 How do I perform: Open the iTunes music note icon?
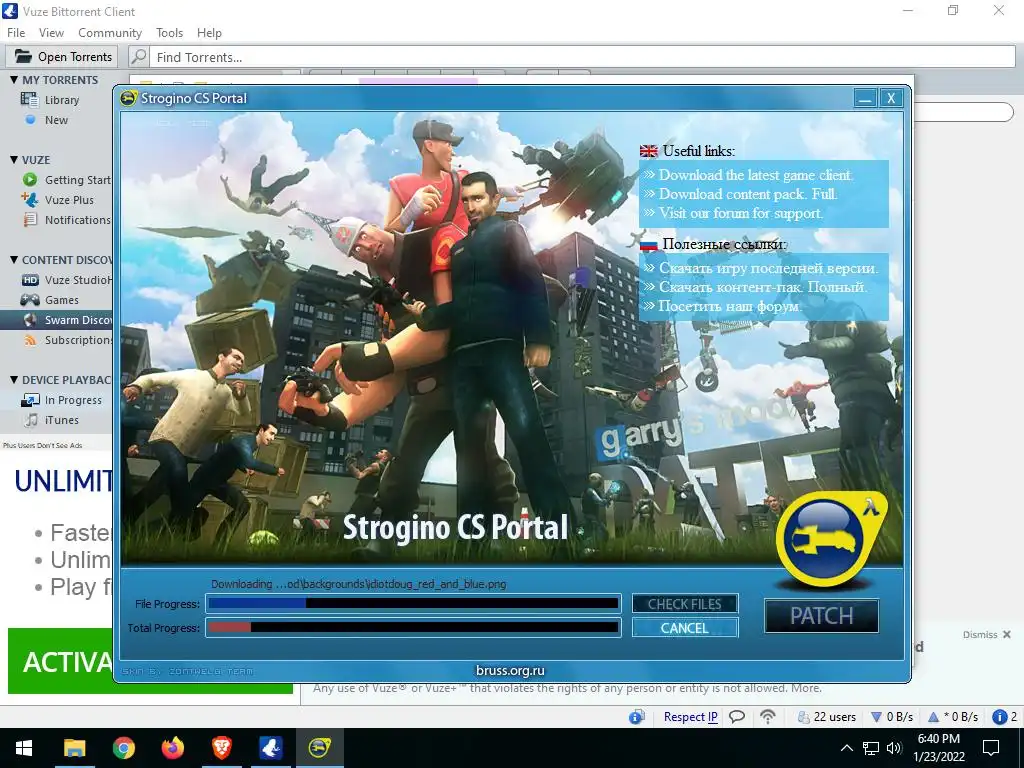tap(30, 420)
